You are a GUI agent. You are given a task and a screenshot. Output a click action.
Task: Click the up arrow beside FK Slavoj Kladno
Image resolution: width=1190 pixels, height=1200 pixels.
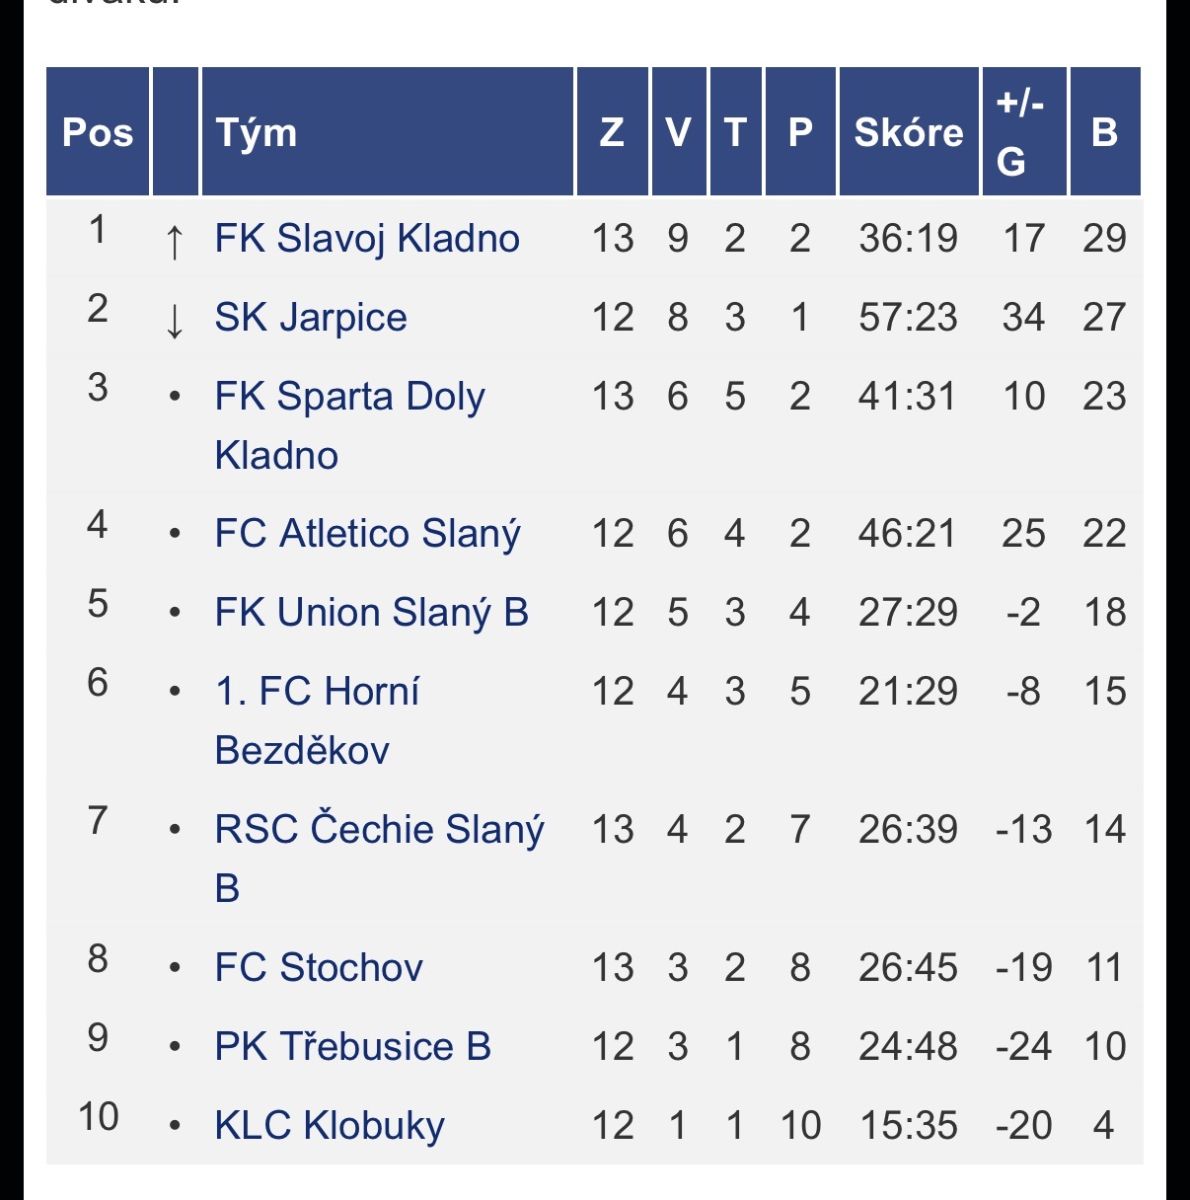pyautogui.click(x=174, y=241)
